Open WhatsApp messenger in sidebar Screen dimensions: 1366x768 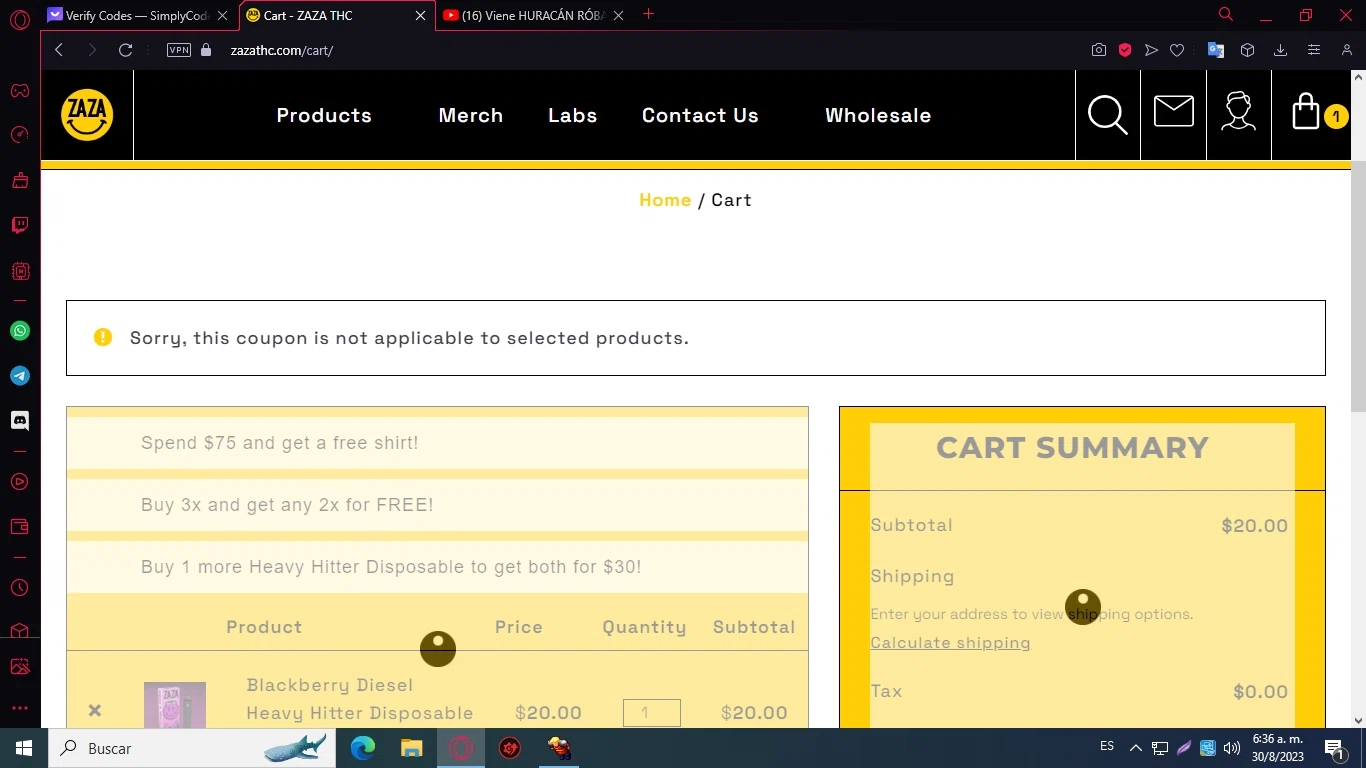tap(20, 331)
